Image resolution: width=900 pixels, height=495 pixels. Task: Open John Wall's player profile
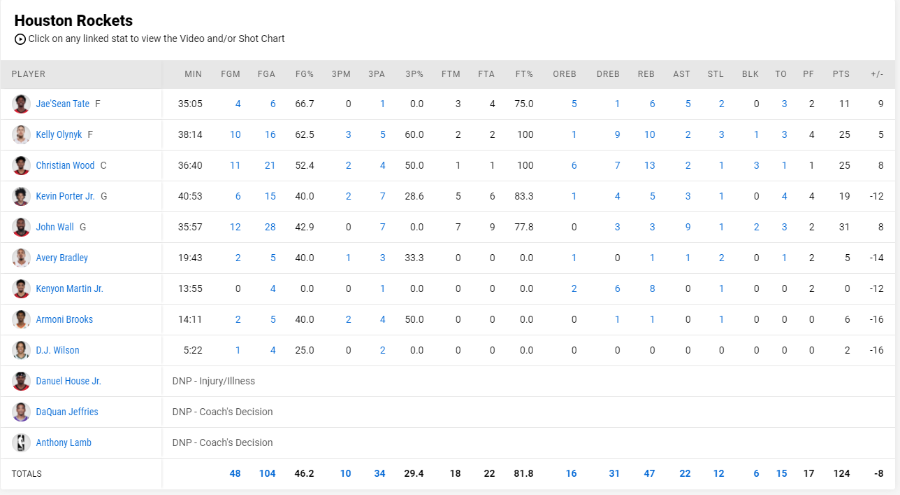click(55, 227)
